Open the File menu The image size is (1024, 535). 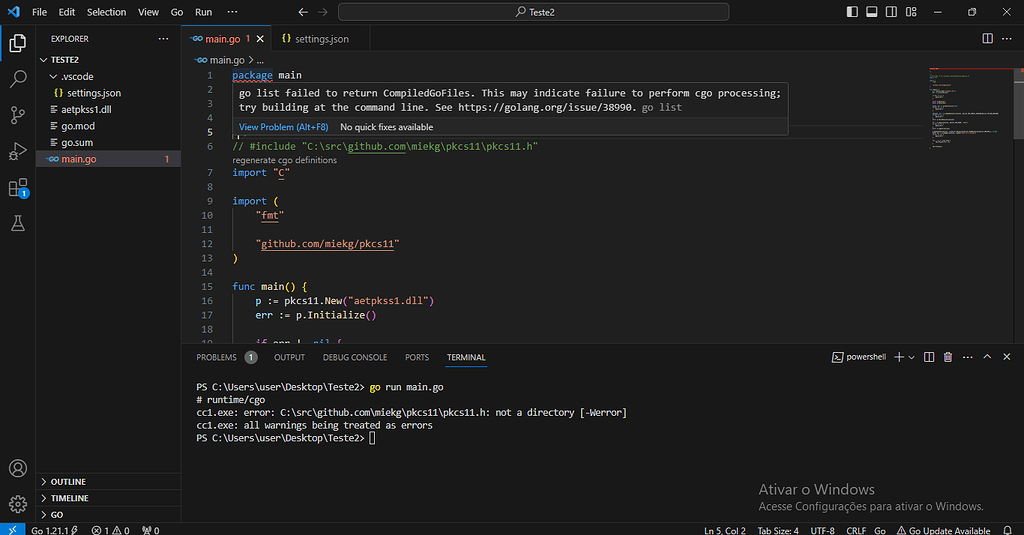[39, 12]
